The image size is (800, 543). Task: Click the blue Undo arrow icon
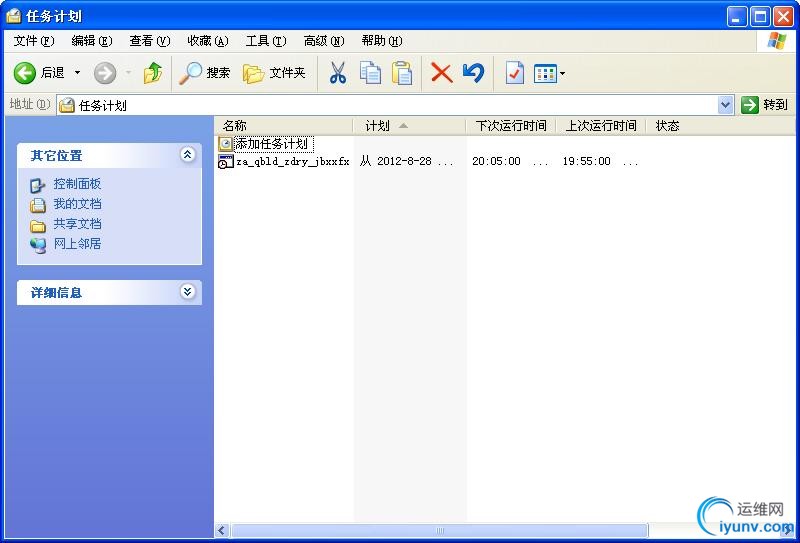[473, 73]
